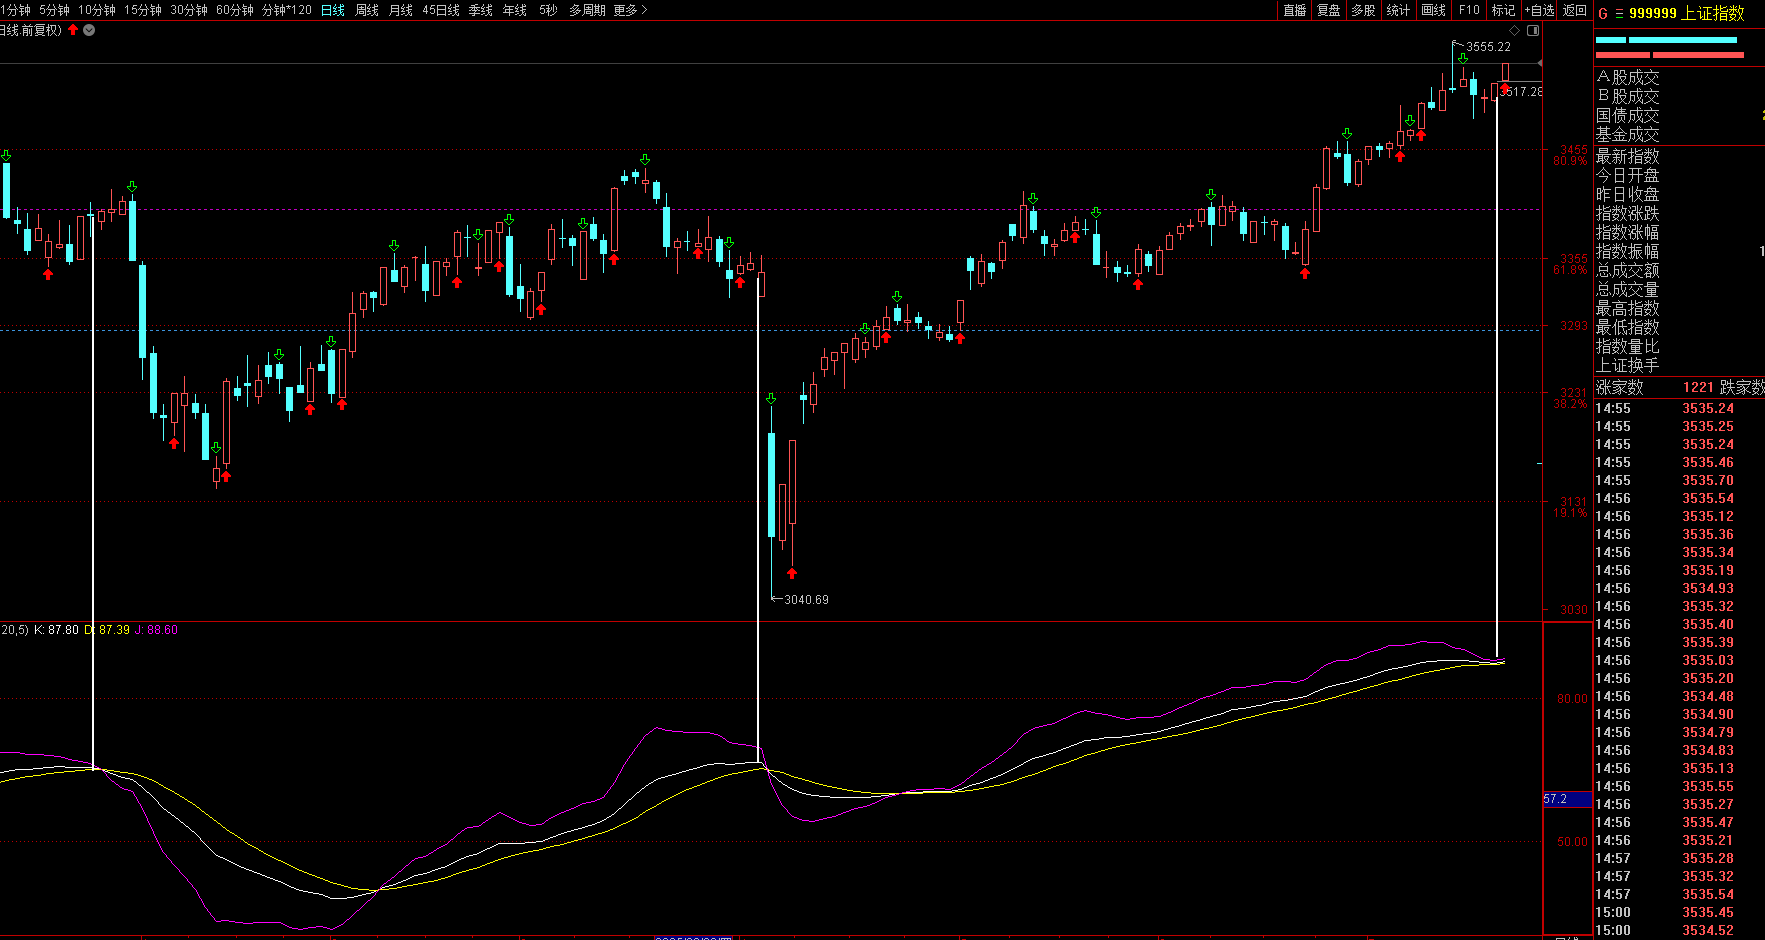
Task: Click the red bar under index title
Action: click(1670, 54)
